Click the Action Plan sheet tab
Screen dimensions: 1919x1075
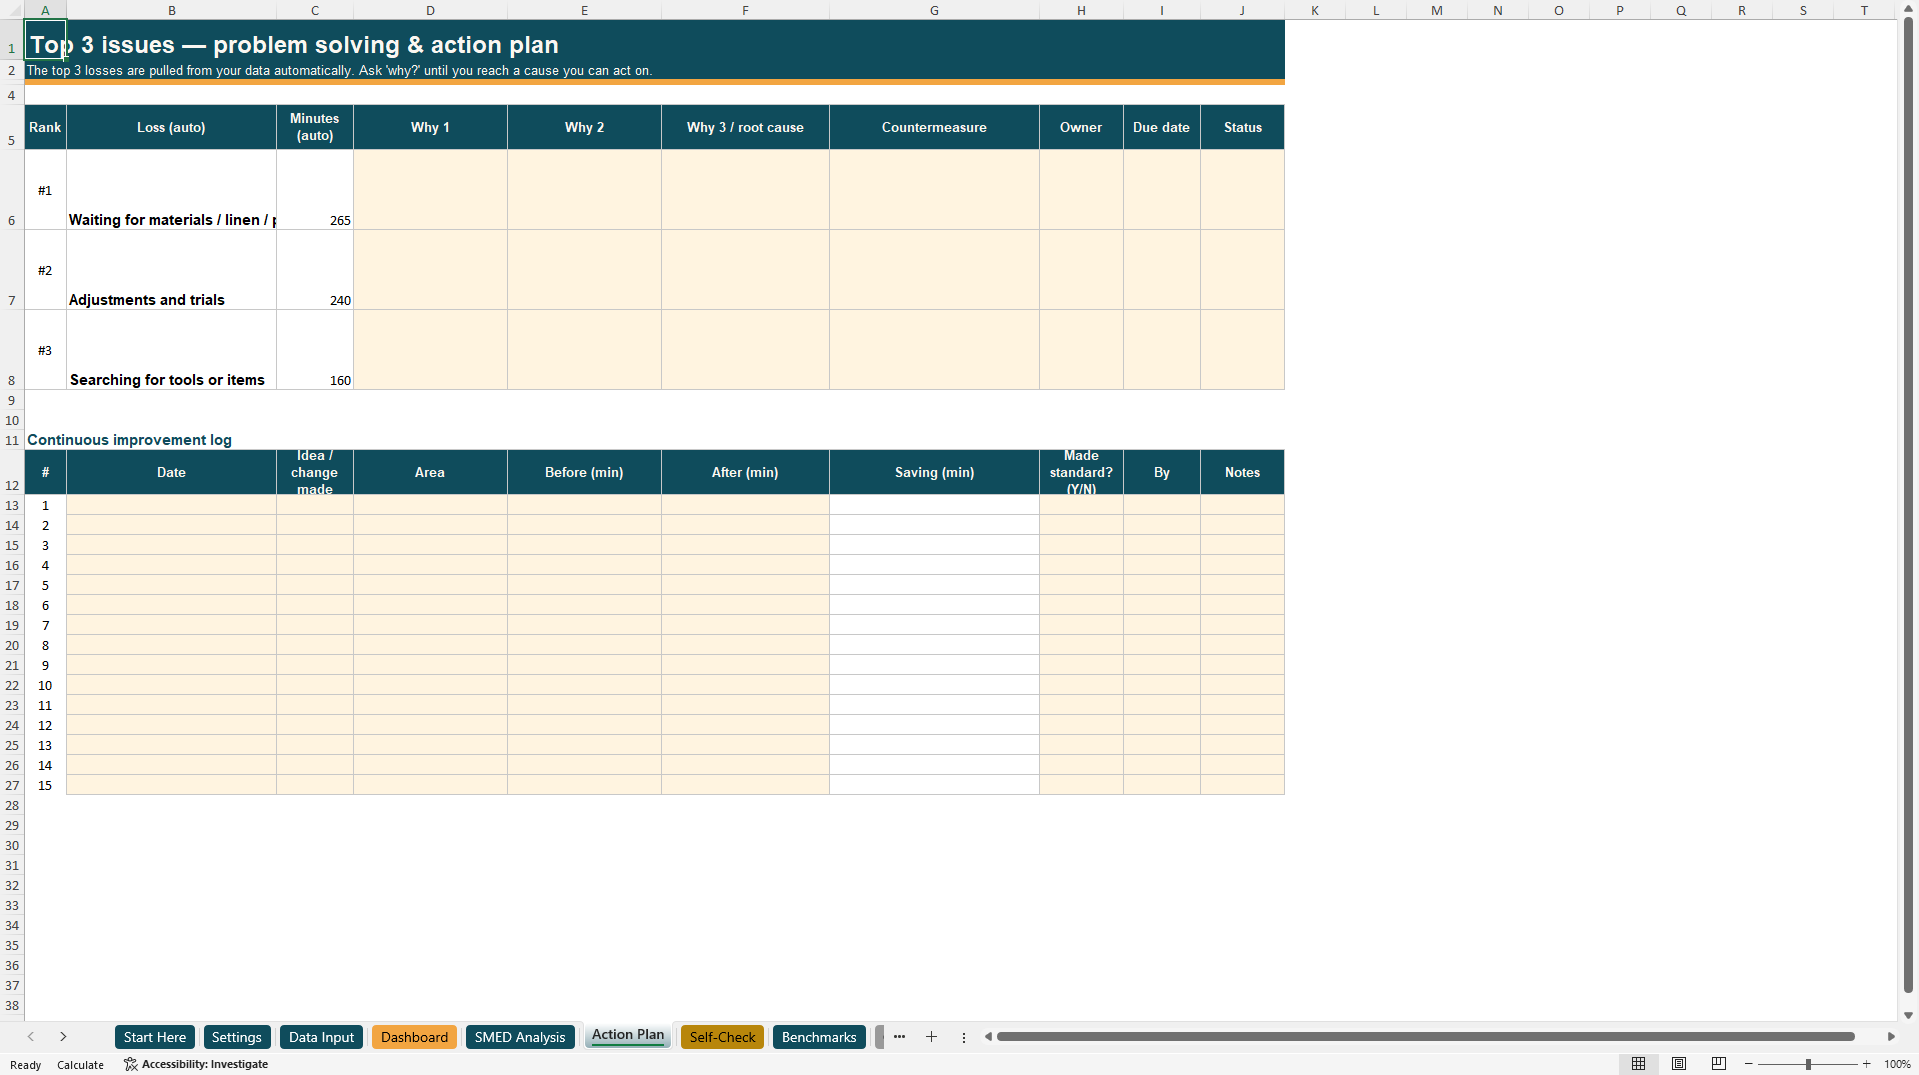pos(628,1035)
